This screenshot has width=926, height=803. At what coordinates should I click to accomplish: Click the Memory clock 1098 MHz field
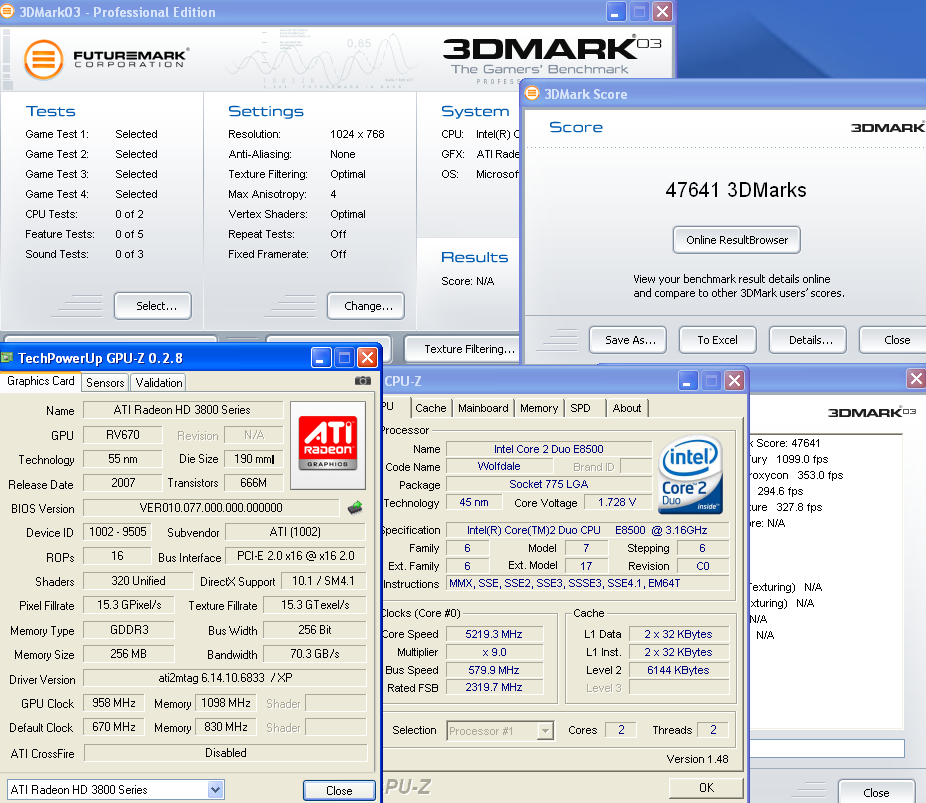pyautogui.click(x=226, y=703)
